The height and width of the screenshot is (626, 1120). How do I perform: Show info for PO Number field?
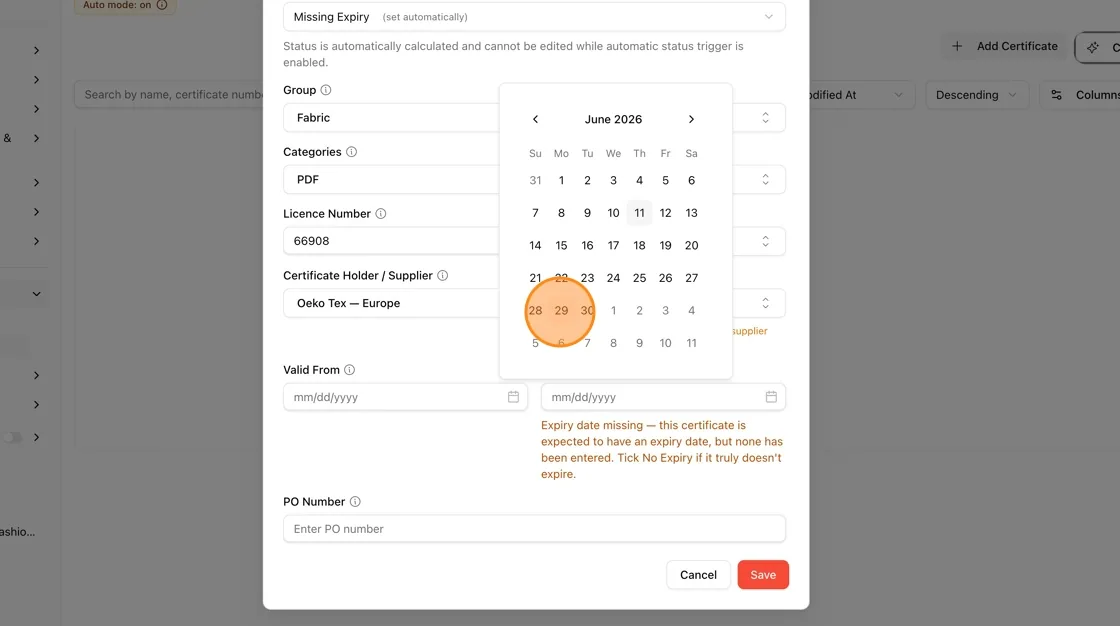click(x=355, y=502)
